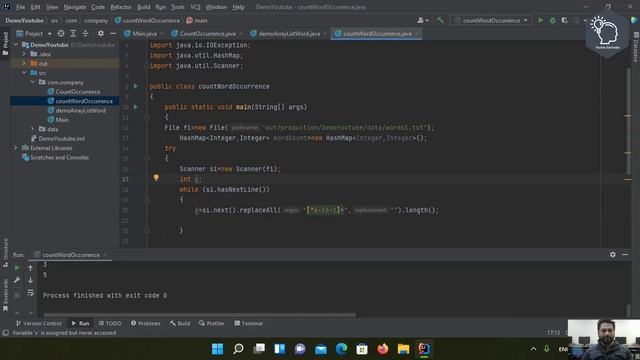Expand the .idea folder
640x360 pixels.
[24, 54]
